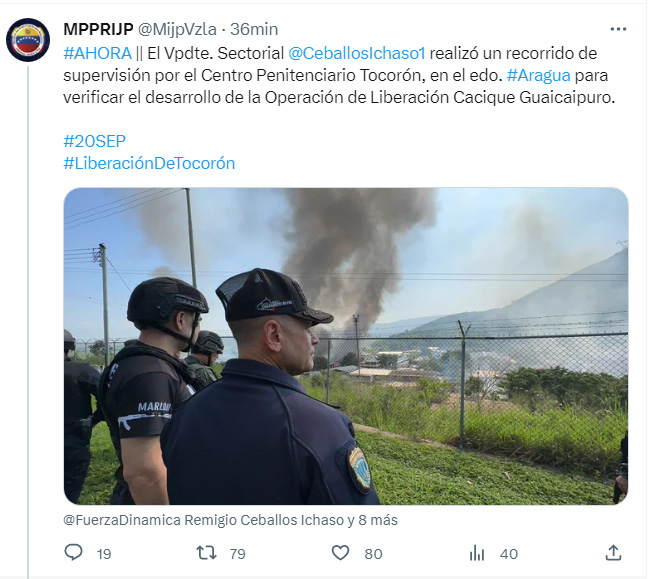671x579 pixels.
Task: Click the MPPRIJP display name
Action: [x=98, y=30]
